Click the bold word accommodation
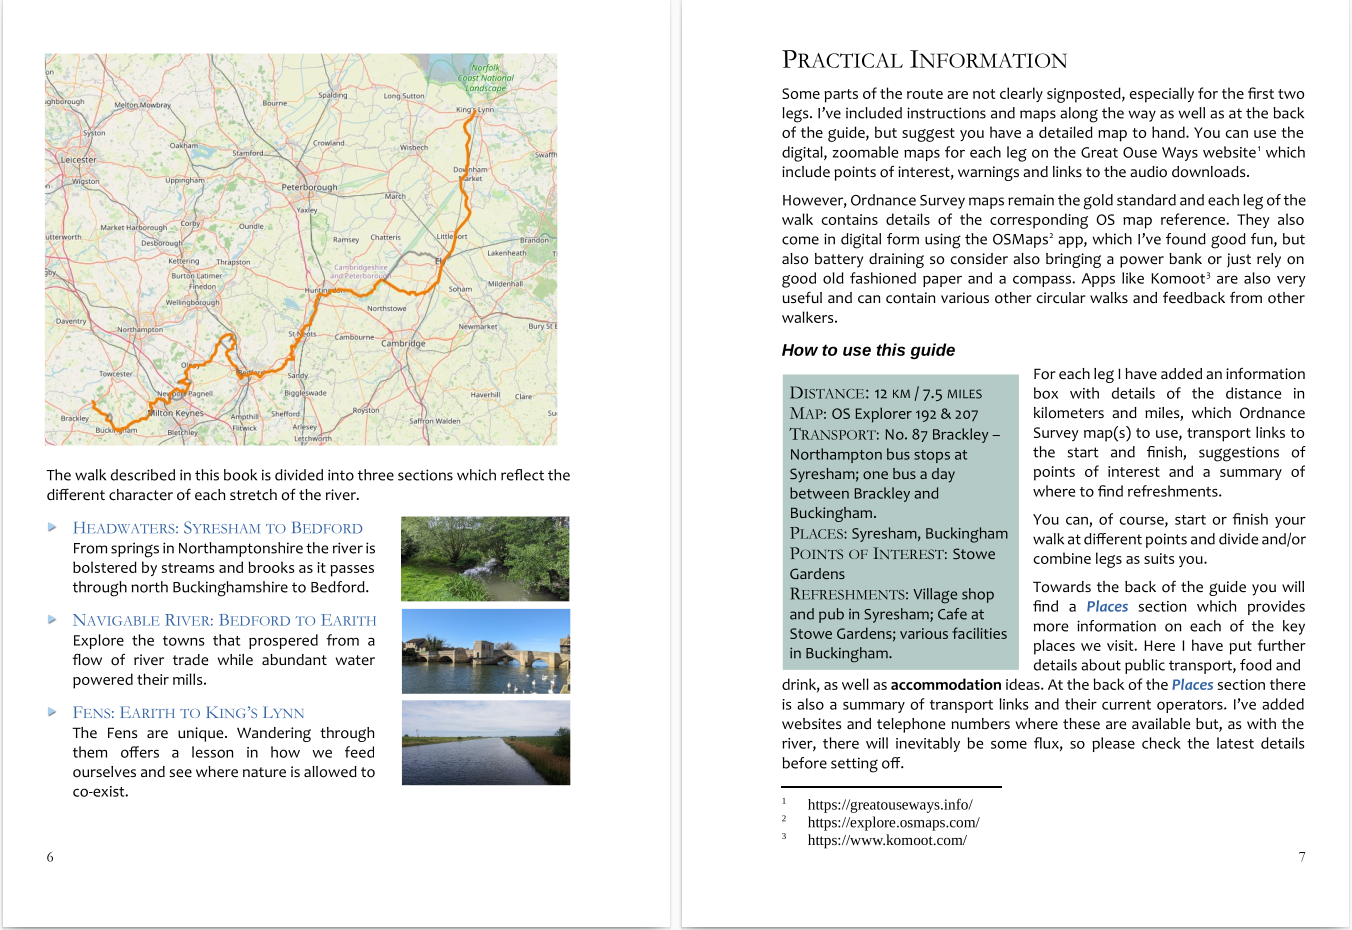 tap(946, 685)
